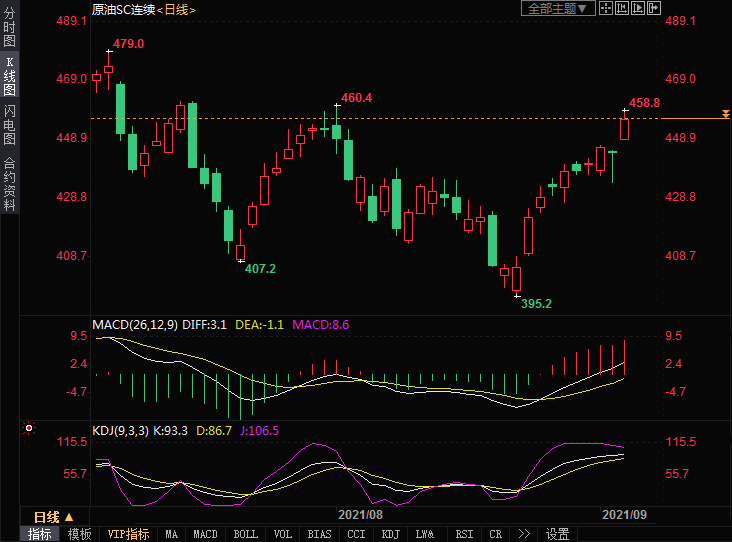Click the orange double-arrow price marker
The width and height of the screenshot is (732, 542).
click(x=725, y=116)
